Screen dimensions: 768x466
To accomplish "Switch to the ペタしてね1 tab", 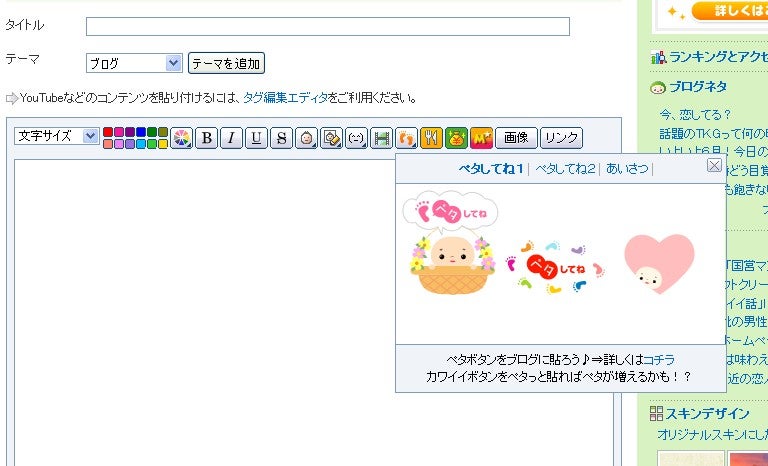I will pyautogui.click(x=491, y=169).
